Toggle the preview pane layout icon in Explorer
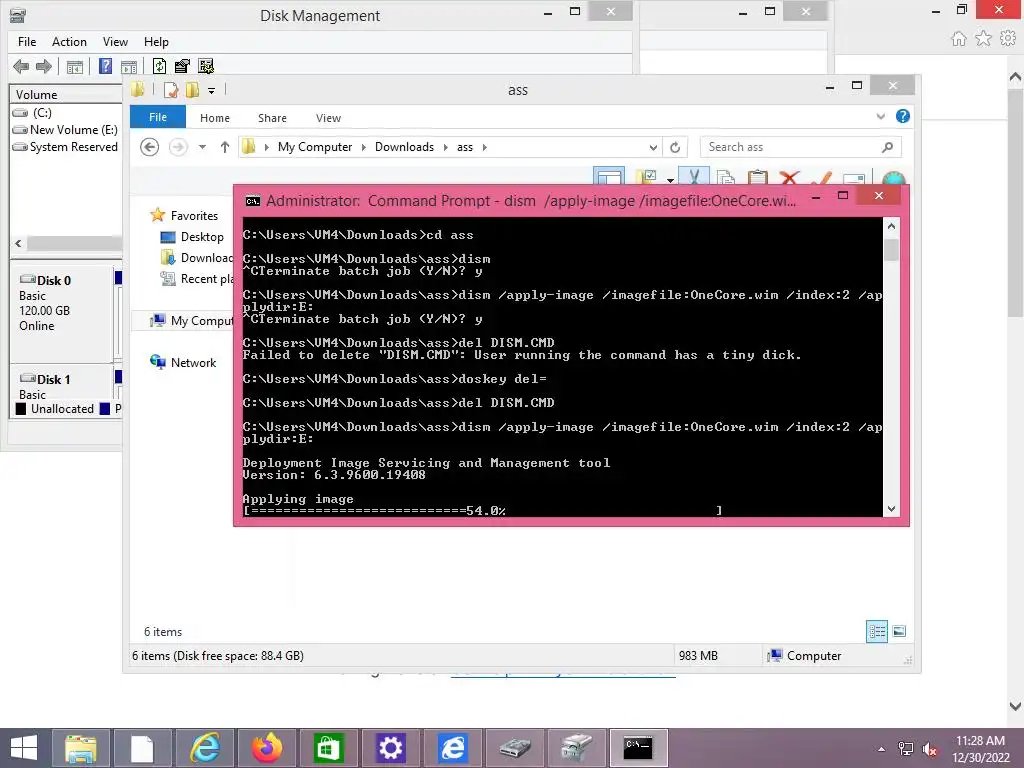The height and width of the screenshot is (768, 1024). [609, 177]
